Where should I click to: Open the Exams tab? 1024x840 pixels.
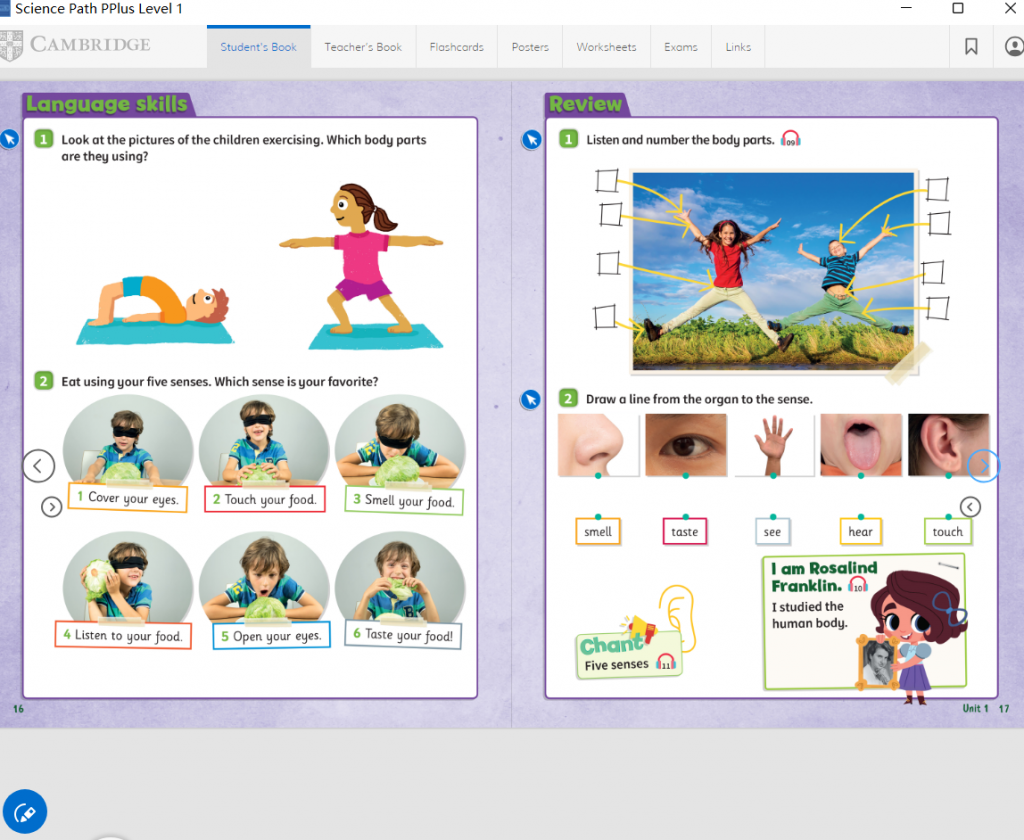point(681,47)
